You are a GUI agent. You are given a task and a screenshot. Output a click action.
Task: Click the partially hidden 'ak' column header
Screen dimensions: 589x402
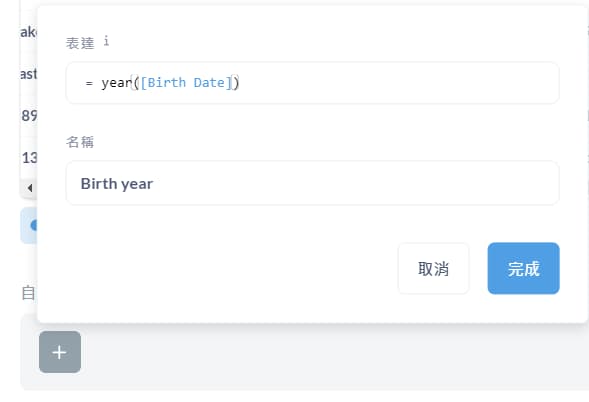click(x=29, y=32)
